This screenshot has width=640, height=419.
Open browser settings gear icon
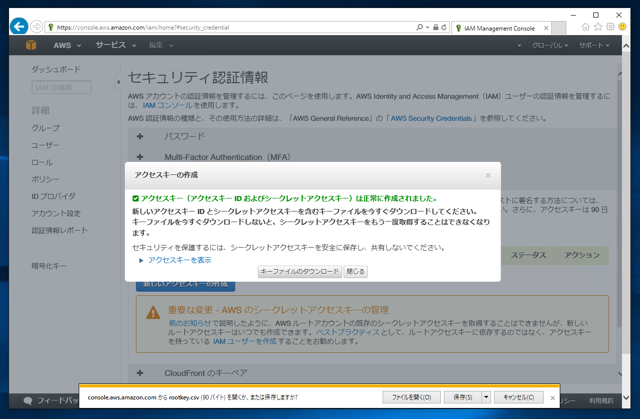pos(610,27)
